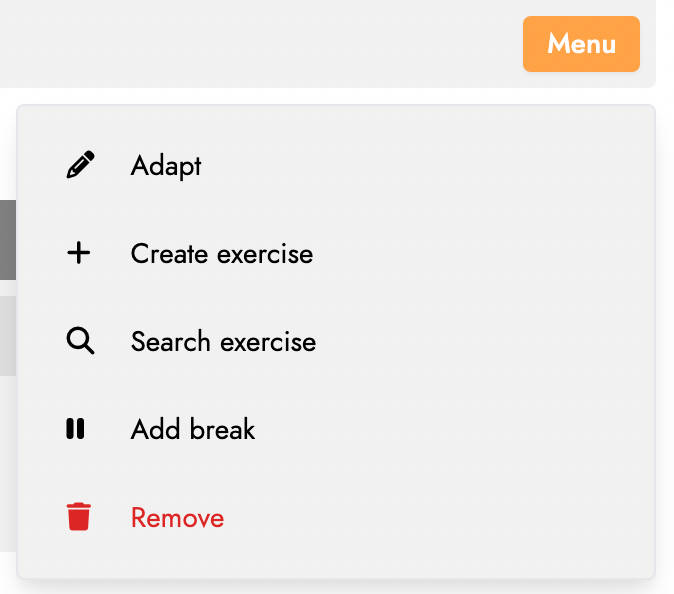Click the plus icon for Create exercise
Viewport: 674px width, 594px height.
tap(79, 253)
